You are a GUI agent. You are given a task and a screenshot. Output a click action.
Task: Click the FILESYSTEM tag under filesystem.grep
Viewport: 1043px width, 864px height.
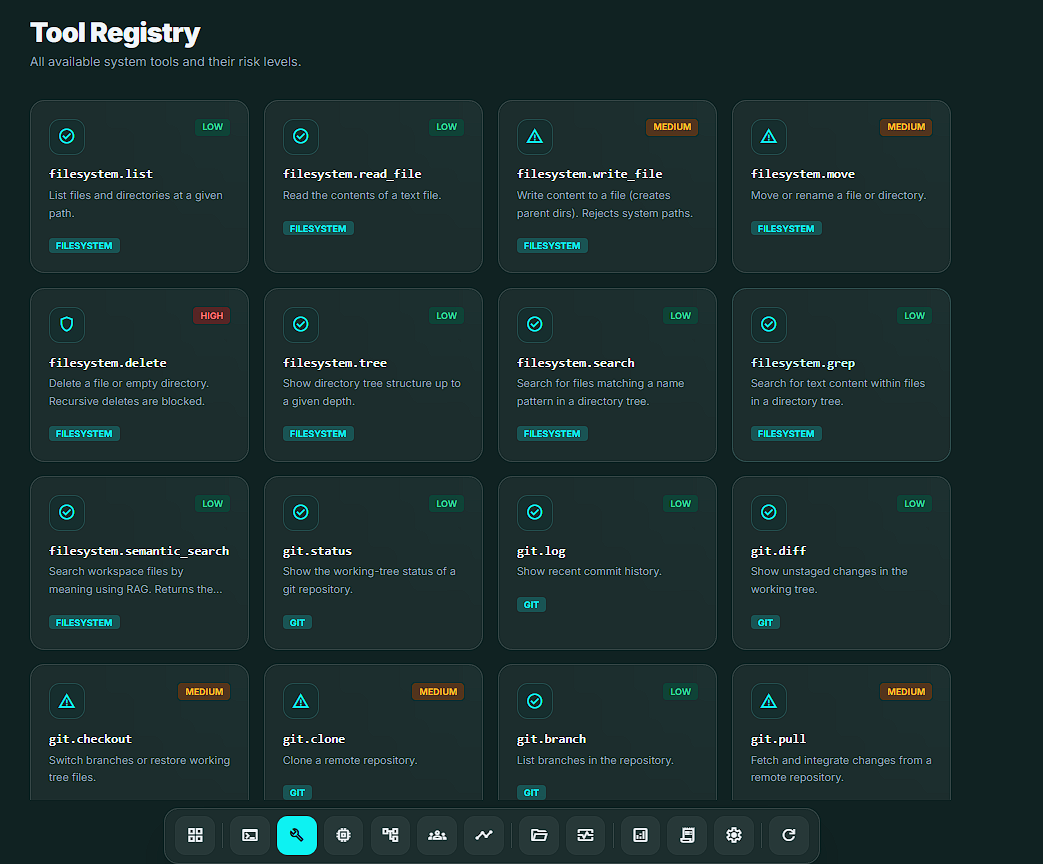(x=786, y=434)
